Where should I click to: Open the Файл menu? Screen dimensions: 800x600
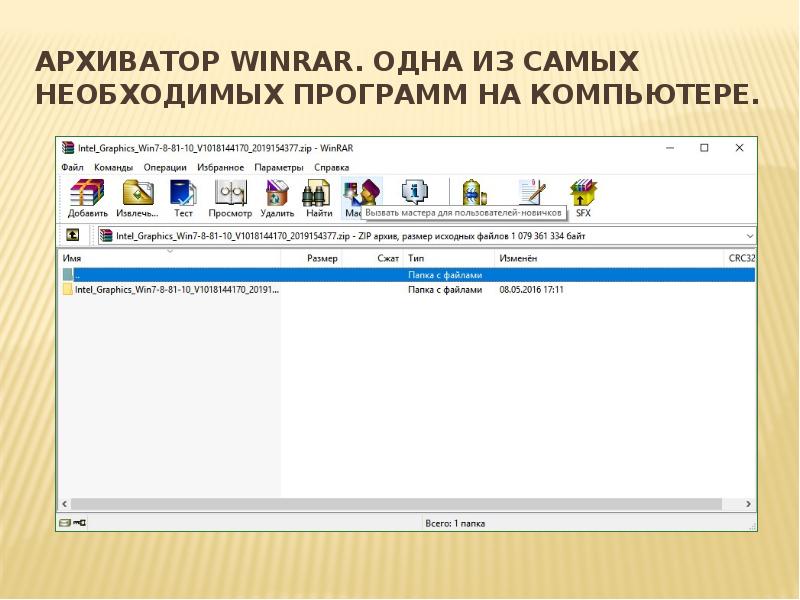tap(72, 167)
